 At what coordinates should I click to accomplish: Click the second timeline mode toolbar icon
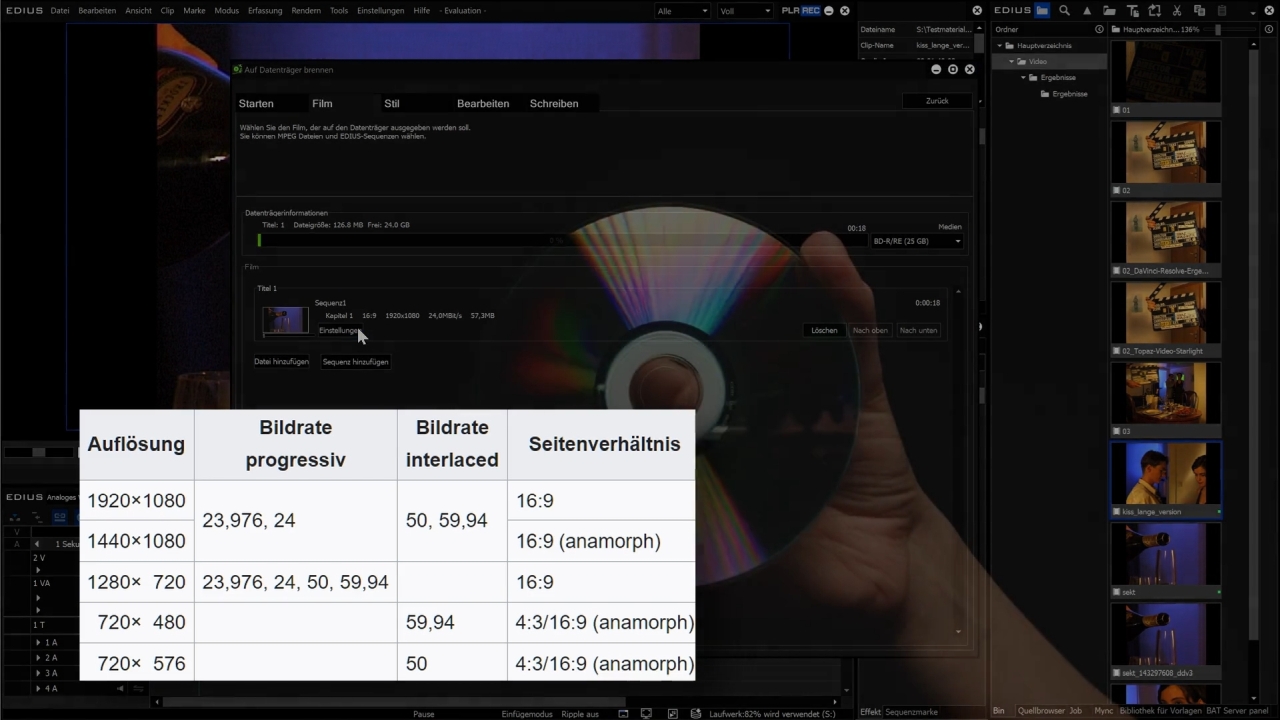click(x=37, y=517)
